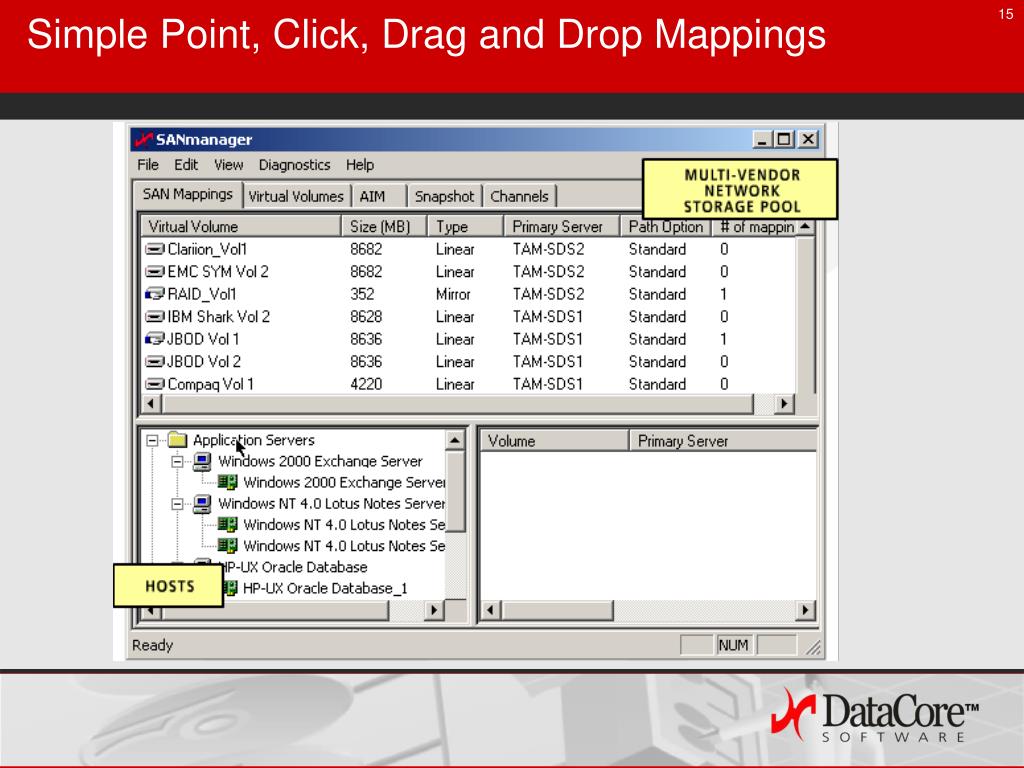Click the Volume column header in mappings pane
The height and width of the screenshot is (768, 1024).
click(x=554, y=441)
